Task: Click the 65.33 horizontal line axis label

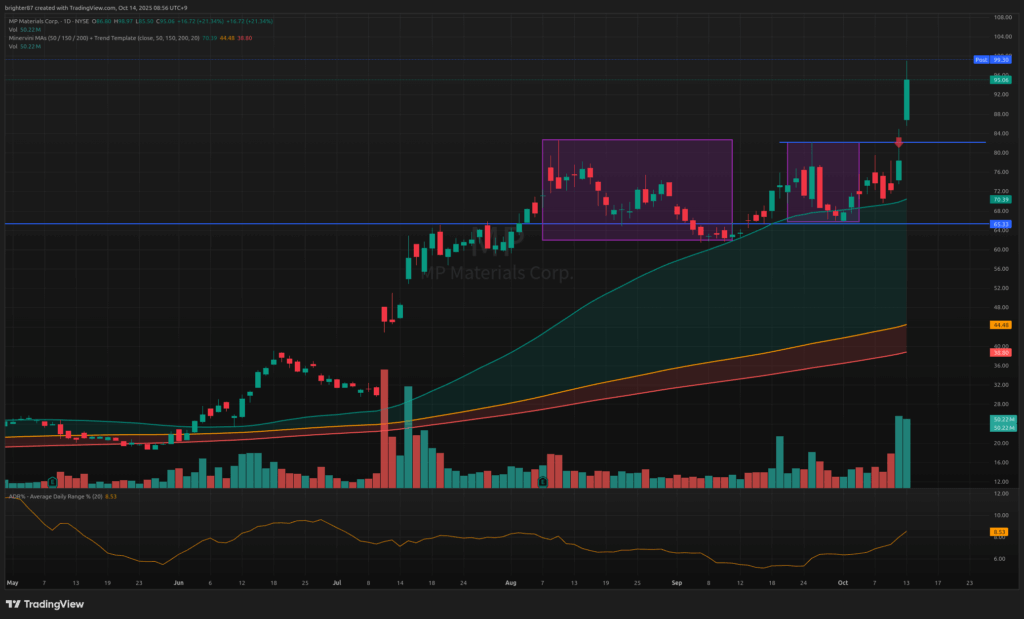Action: 1000,224
